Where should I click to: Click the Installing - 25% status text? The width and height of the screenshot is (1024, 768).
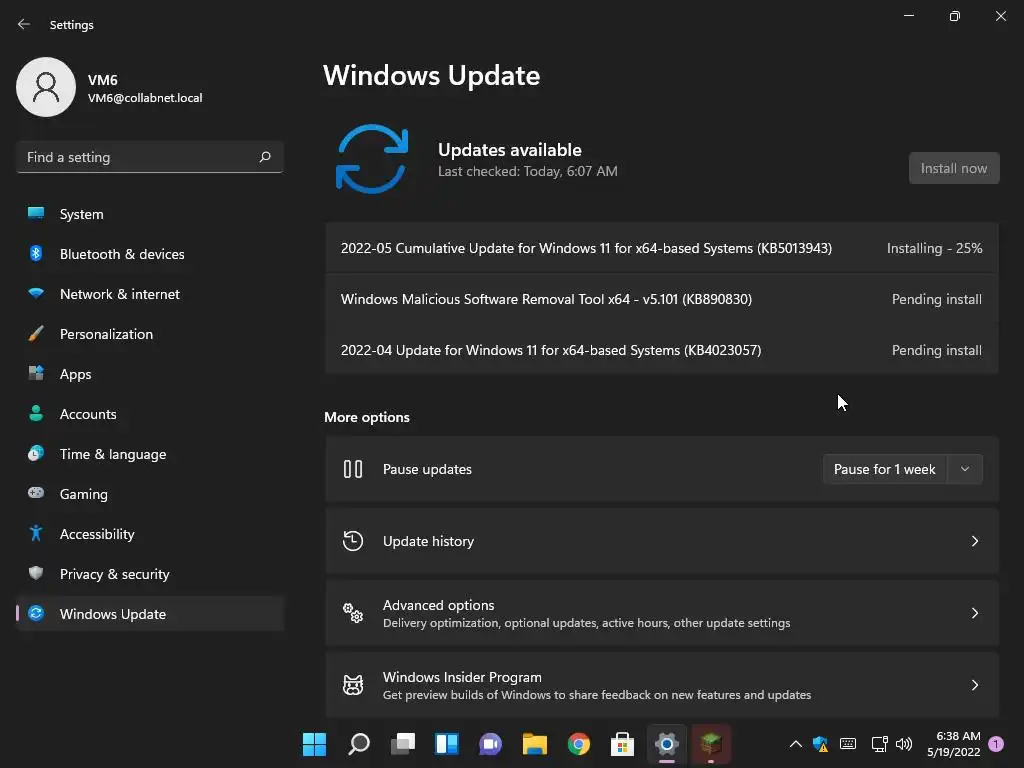coord(934,248)
